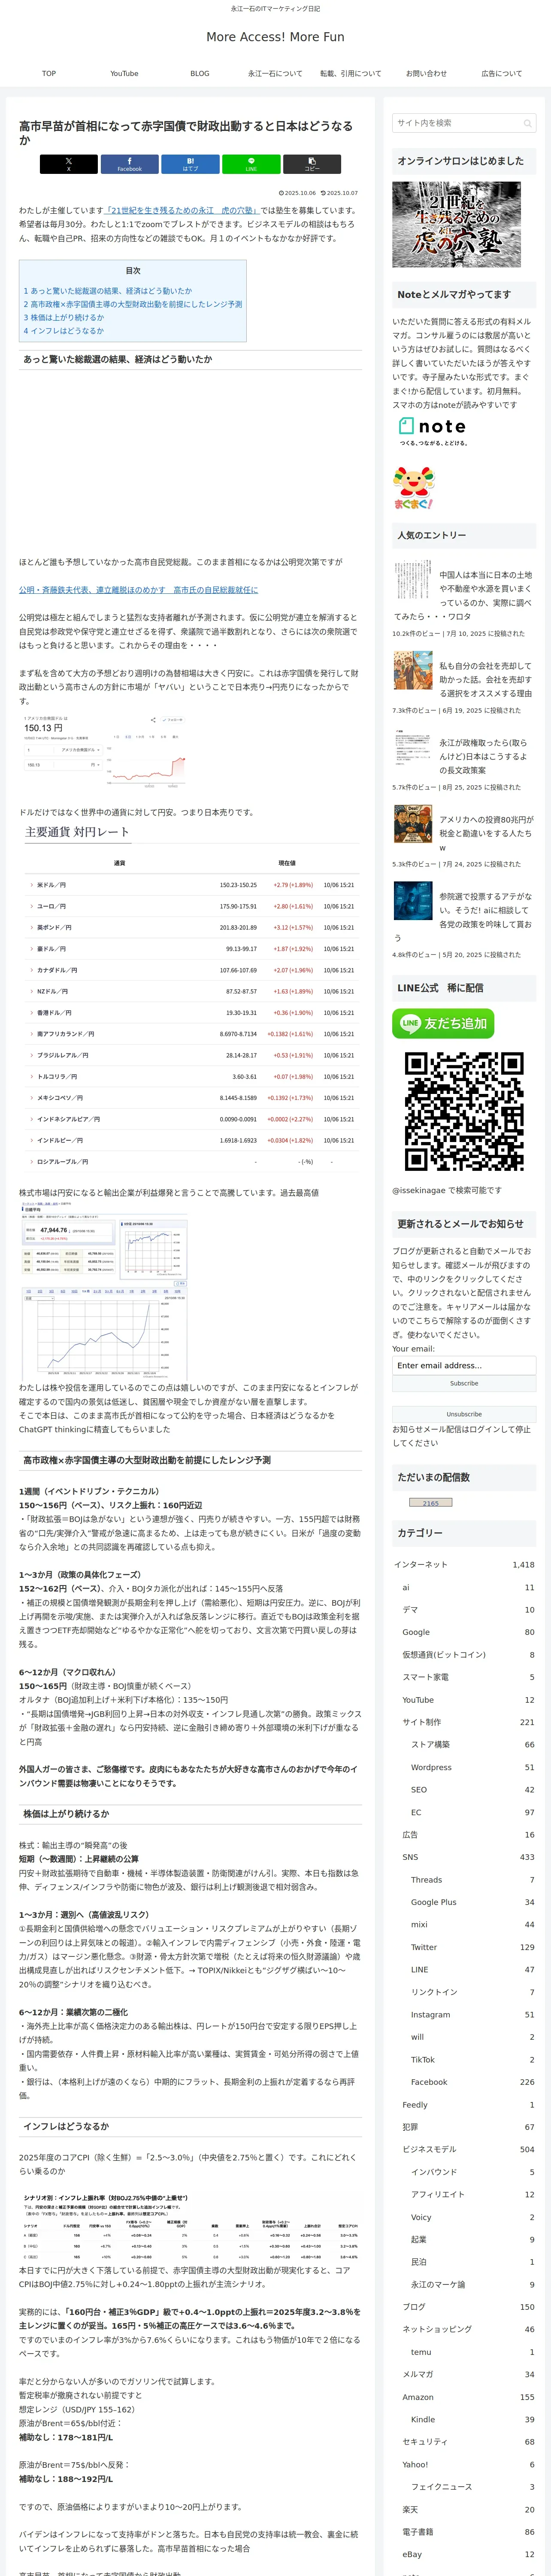Open the 転載、引用について menu item
This screenshot has height=2576, width=551.
point(350,73)
